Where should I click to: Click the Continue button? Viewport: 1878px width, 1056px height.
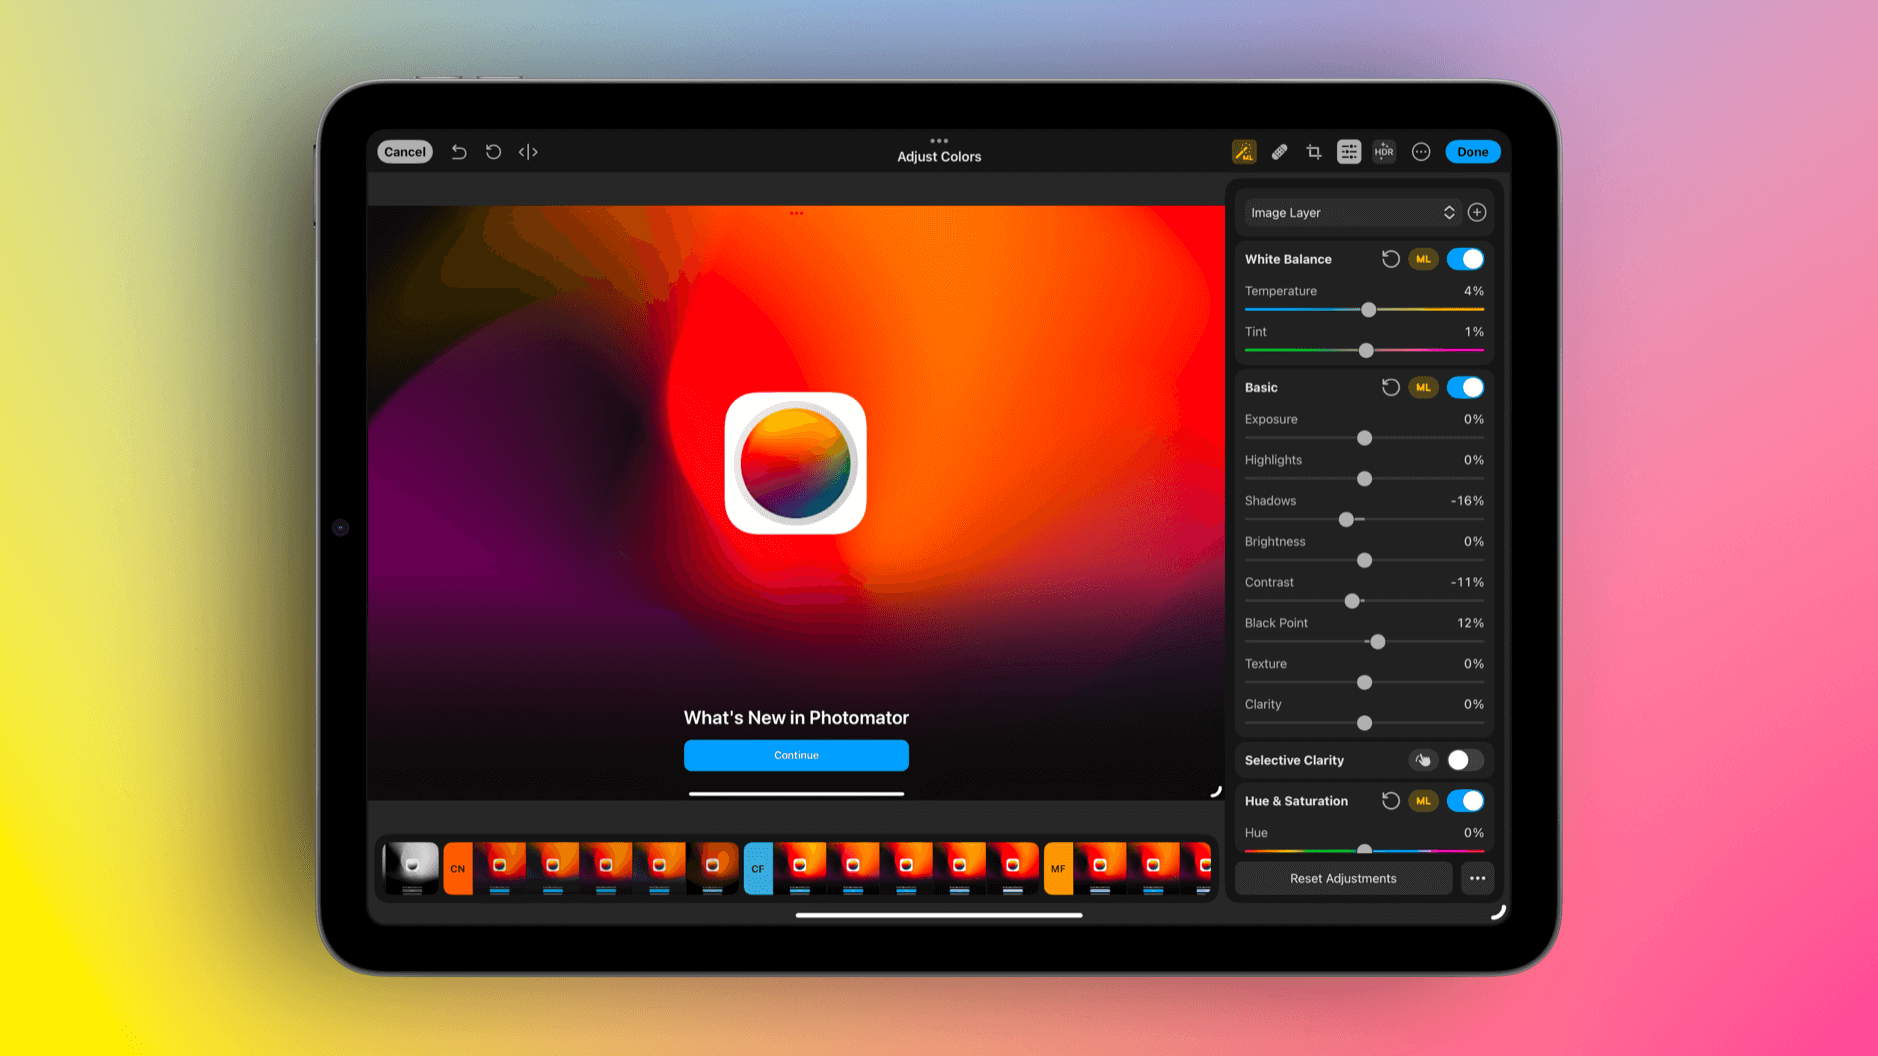[x=796, y=755]
